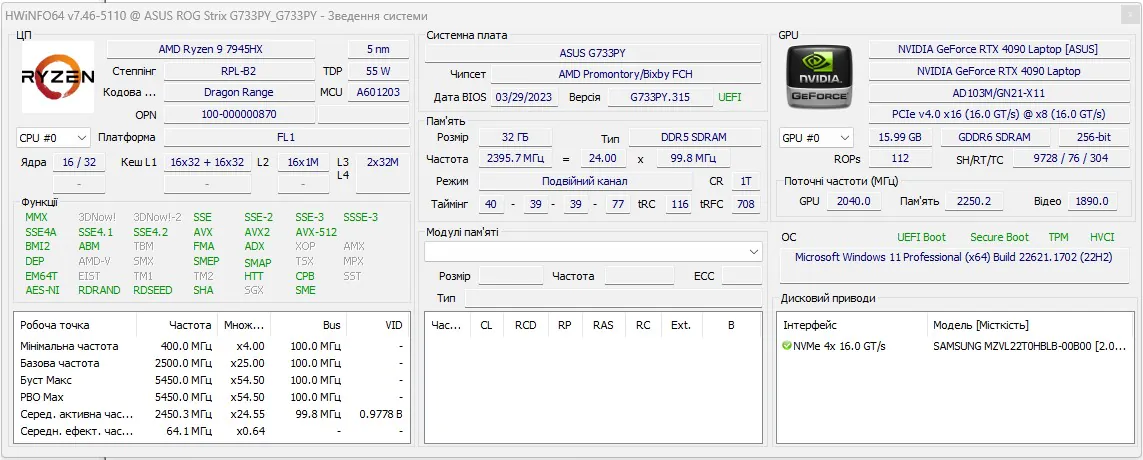Click the 16 / 32 cores field
The image size is (1143, 460).
point(79,162)
